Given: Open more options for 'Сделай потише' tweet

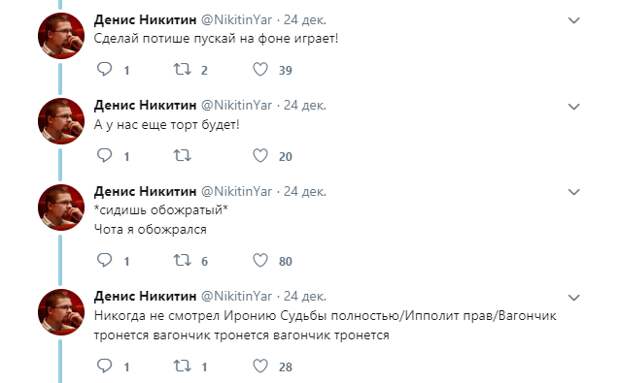Looking at the screenshot, I should pyautogui.click(x=574, y=20).
